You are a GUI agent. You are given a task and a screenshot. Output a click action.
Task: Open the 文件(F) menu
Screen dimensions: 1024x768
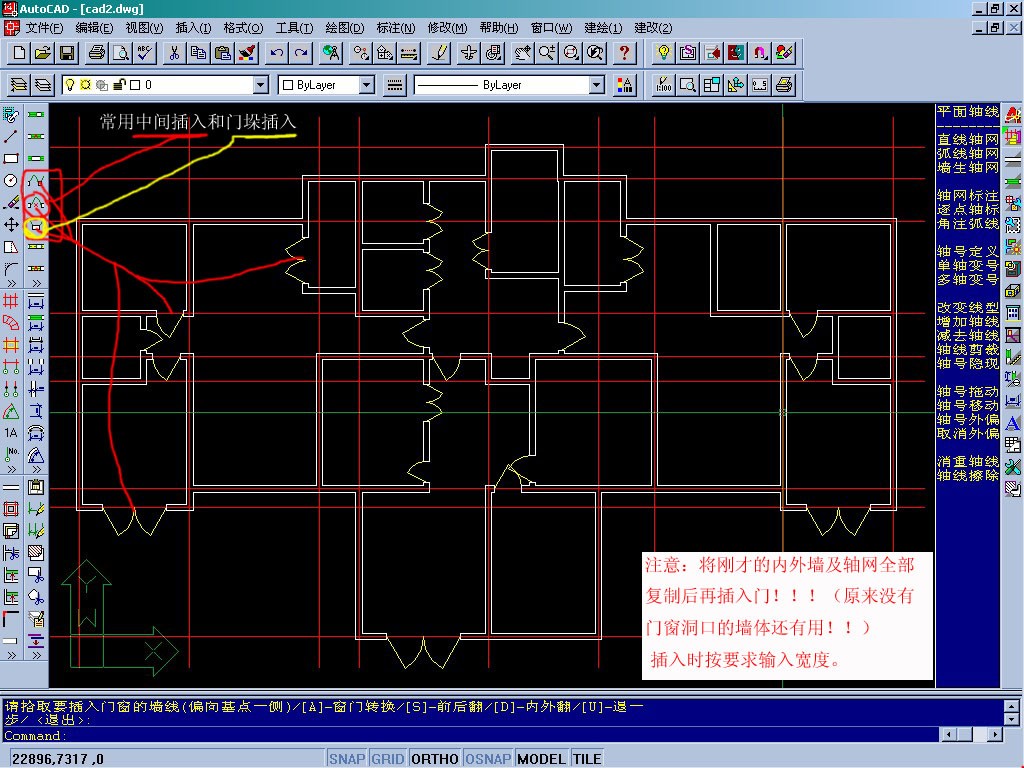pyautogui.click(x=44, y=28)
